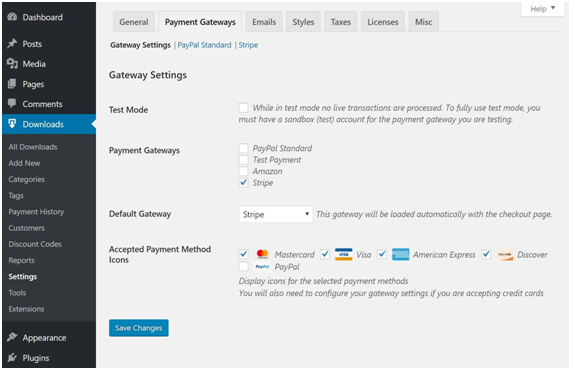
Task: Switch to the Licenses tab
Action: coord(383,22)
